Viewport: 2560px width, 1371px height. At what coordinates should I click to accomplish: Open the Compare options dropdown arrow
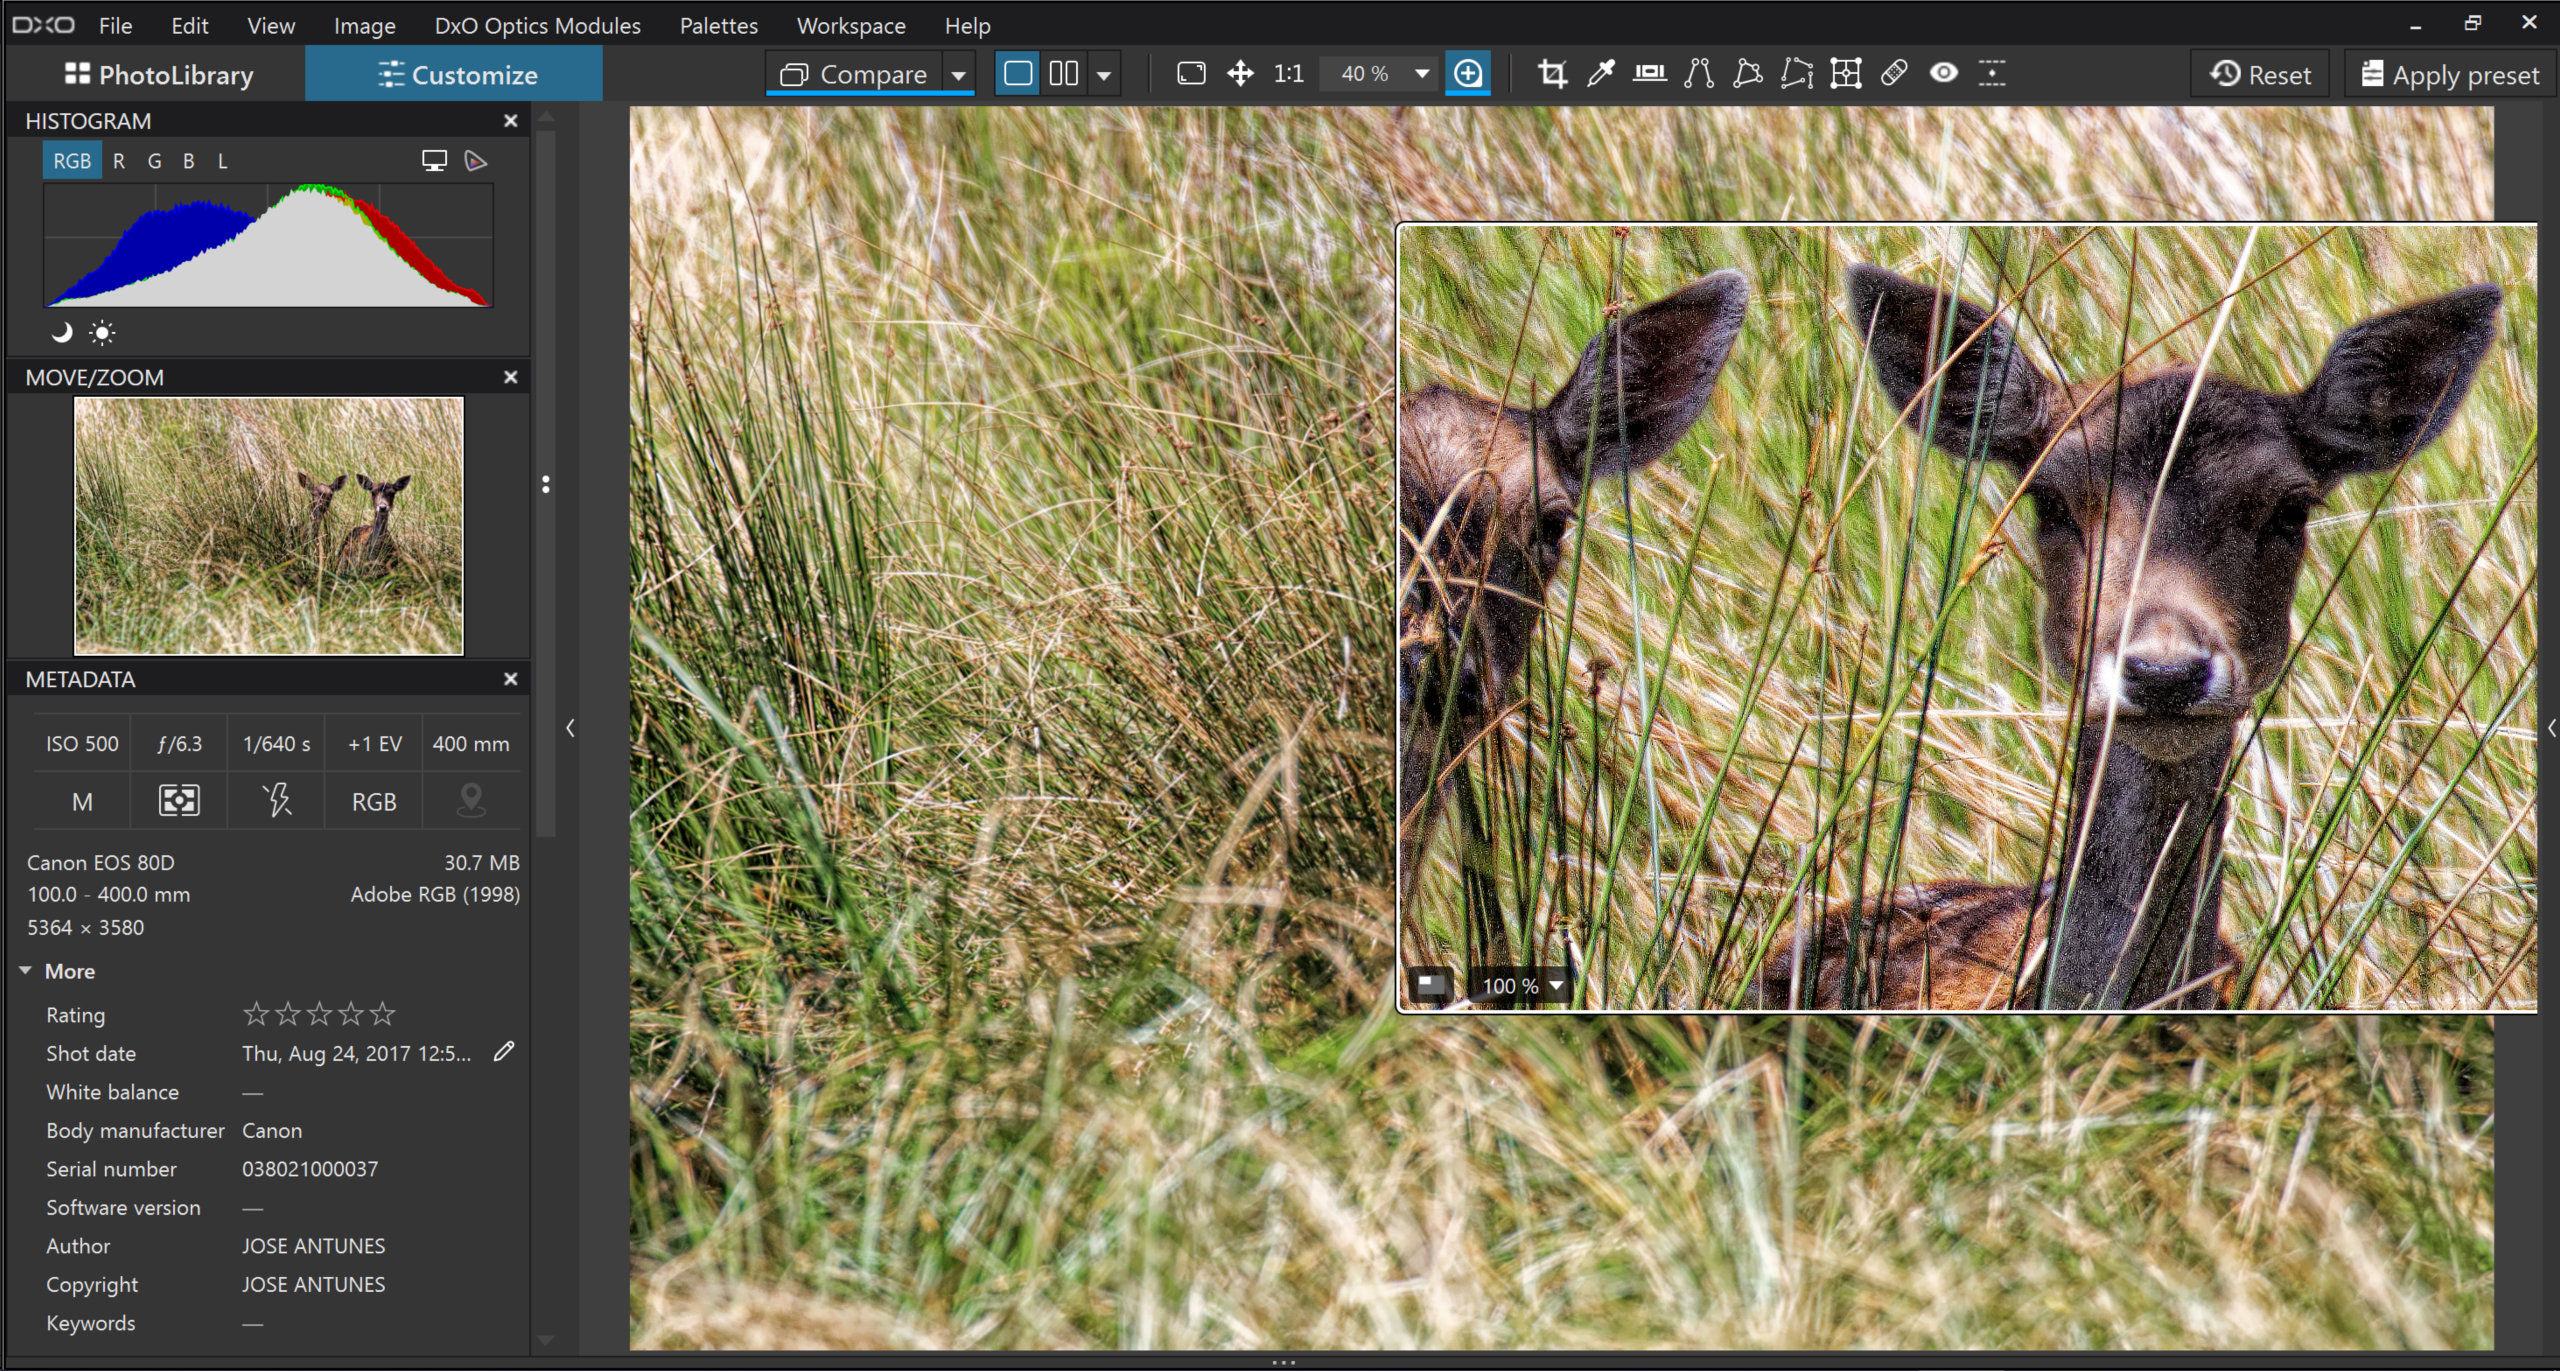pos(958,75)
